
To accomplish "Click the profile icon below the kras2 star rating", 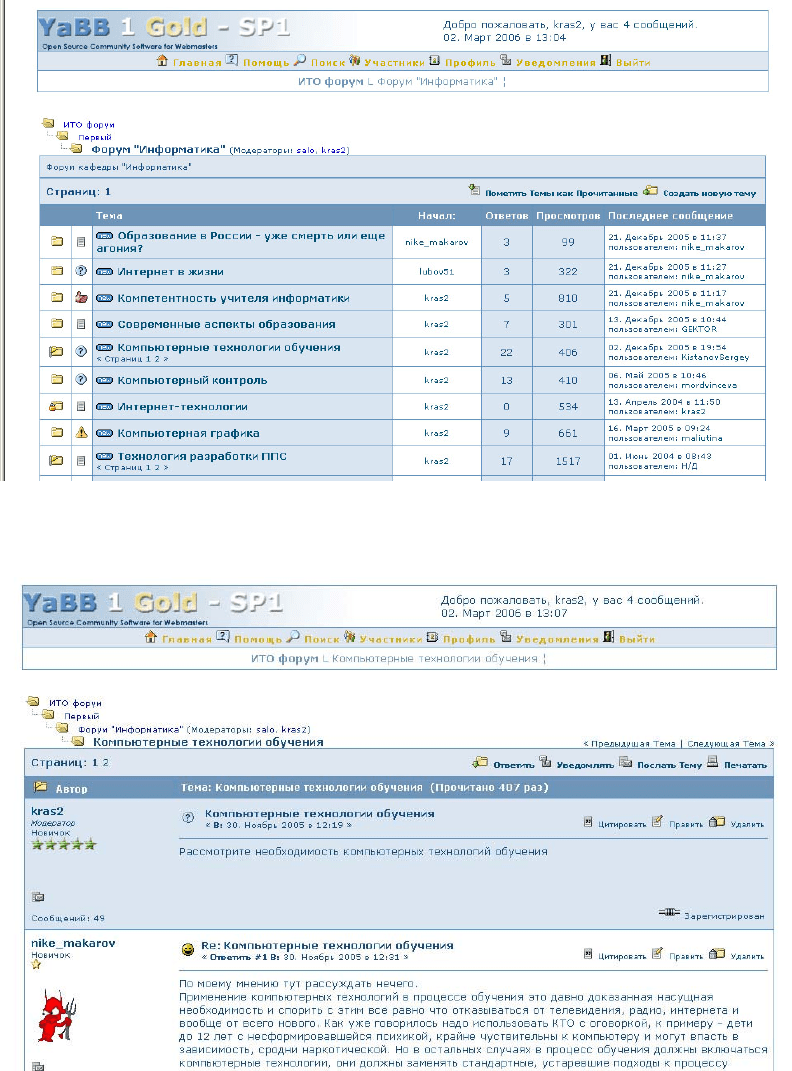I will [38, 897].
